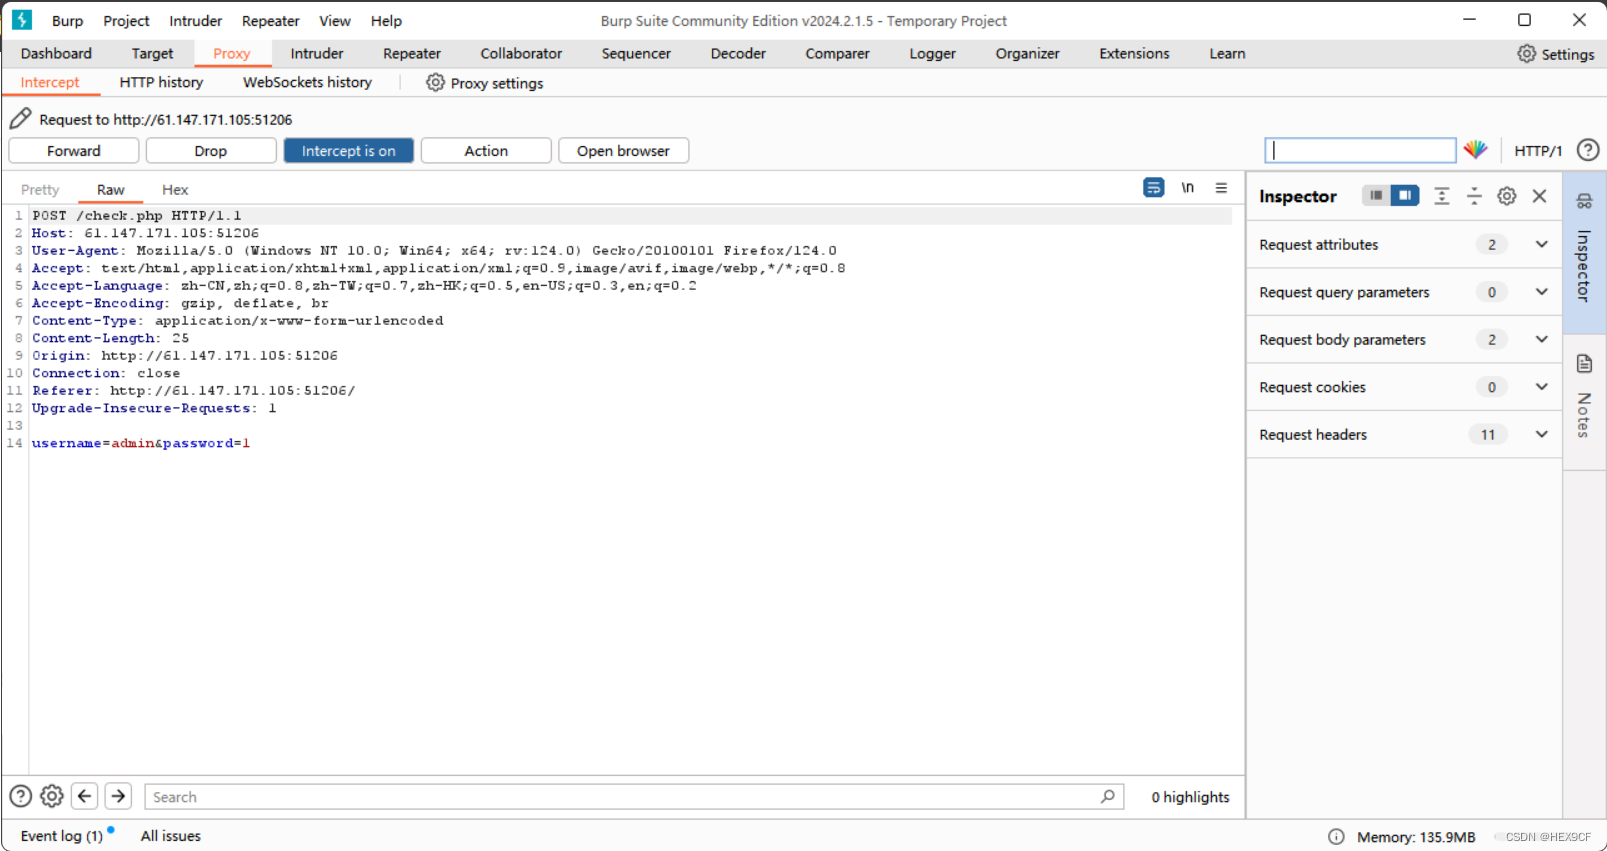This screenshot has height=851, width=1607.
Task: Switch to the Extensions tab
Action: (x=1134, y=54)
